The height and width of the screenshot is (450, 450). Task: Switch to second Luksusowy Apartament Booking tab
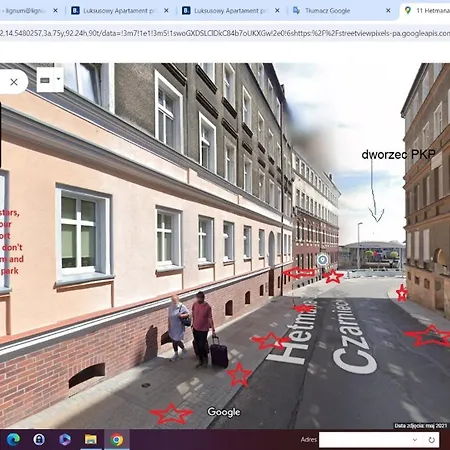coord(230,11)
